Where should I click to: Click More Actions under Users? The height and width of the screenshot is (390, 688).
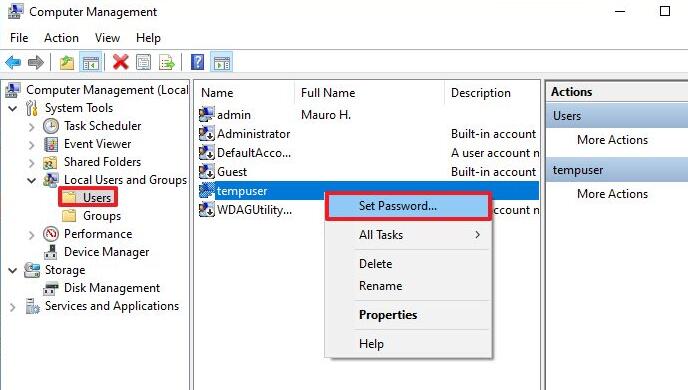coord(613,140)
